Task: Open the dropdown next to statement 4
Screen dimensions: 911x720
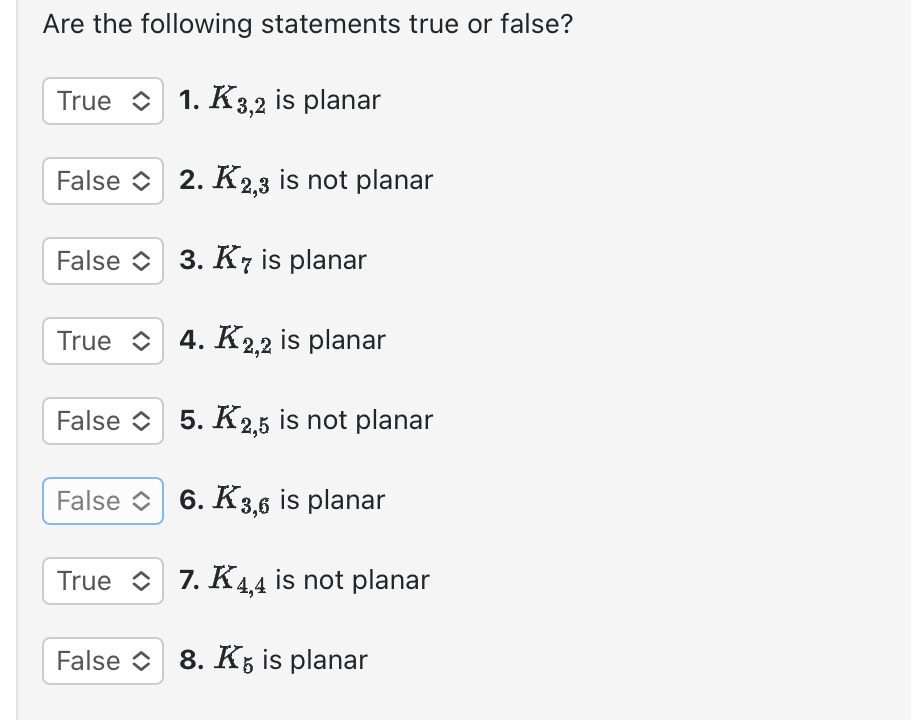Action: click(x=102, y=341)
